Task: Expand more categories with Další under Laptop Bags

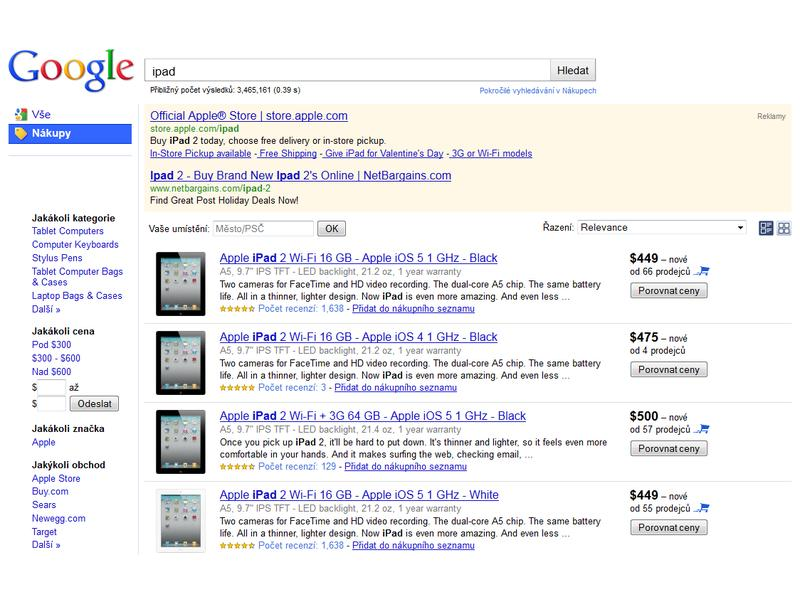Action: pos(46,309)
